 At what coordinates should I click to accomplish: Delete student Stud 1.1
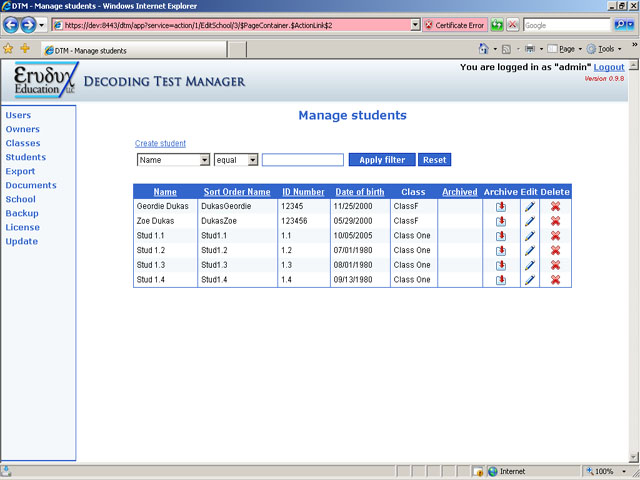point(555,236)
